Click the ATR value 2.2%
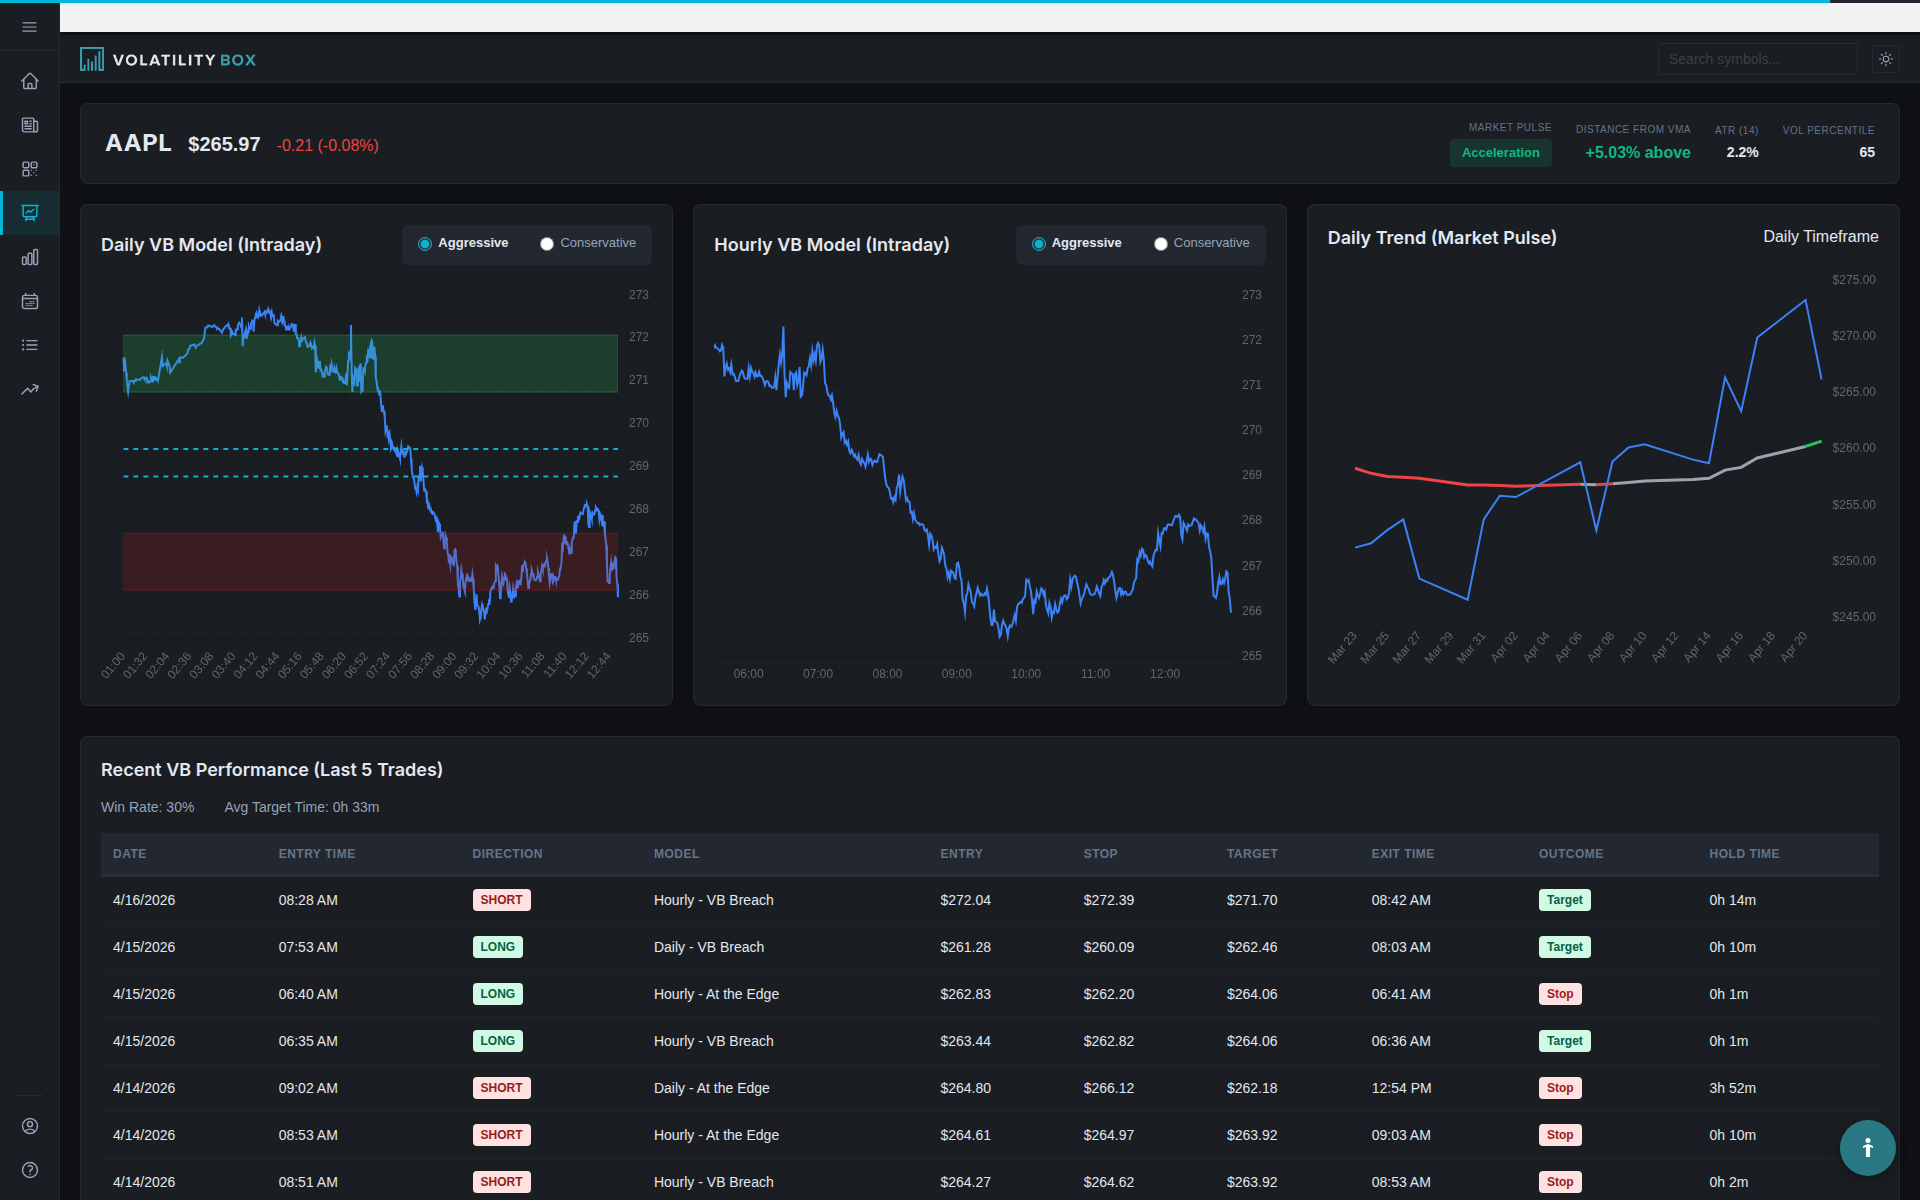This screenshot has height=1200, width=1920. click(x=1742, y=152)
